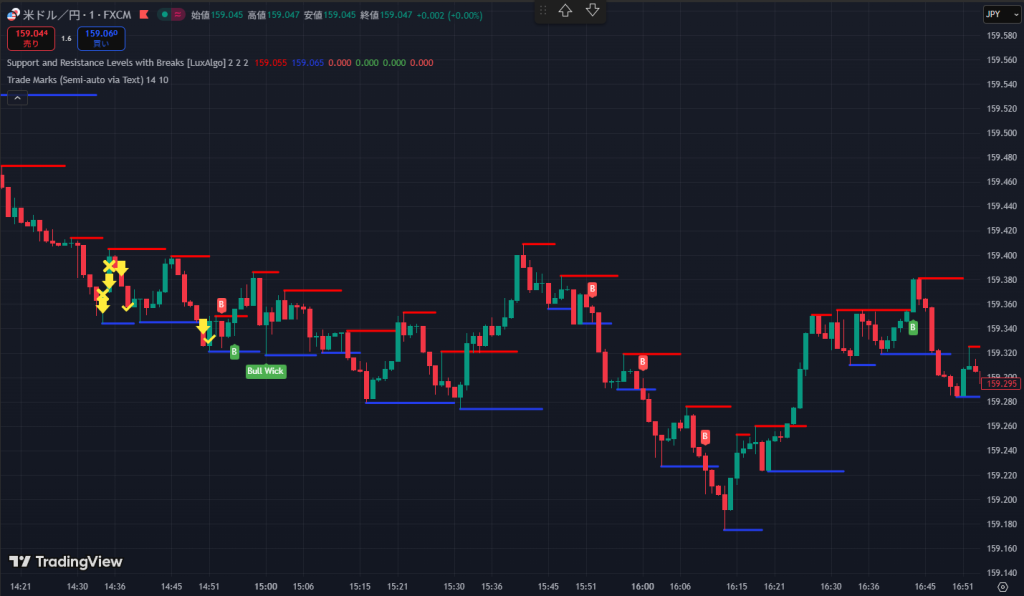Click the TradingView logo
Viewport: 1024px width, 596px height.
click(65, 561)
